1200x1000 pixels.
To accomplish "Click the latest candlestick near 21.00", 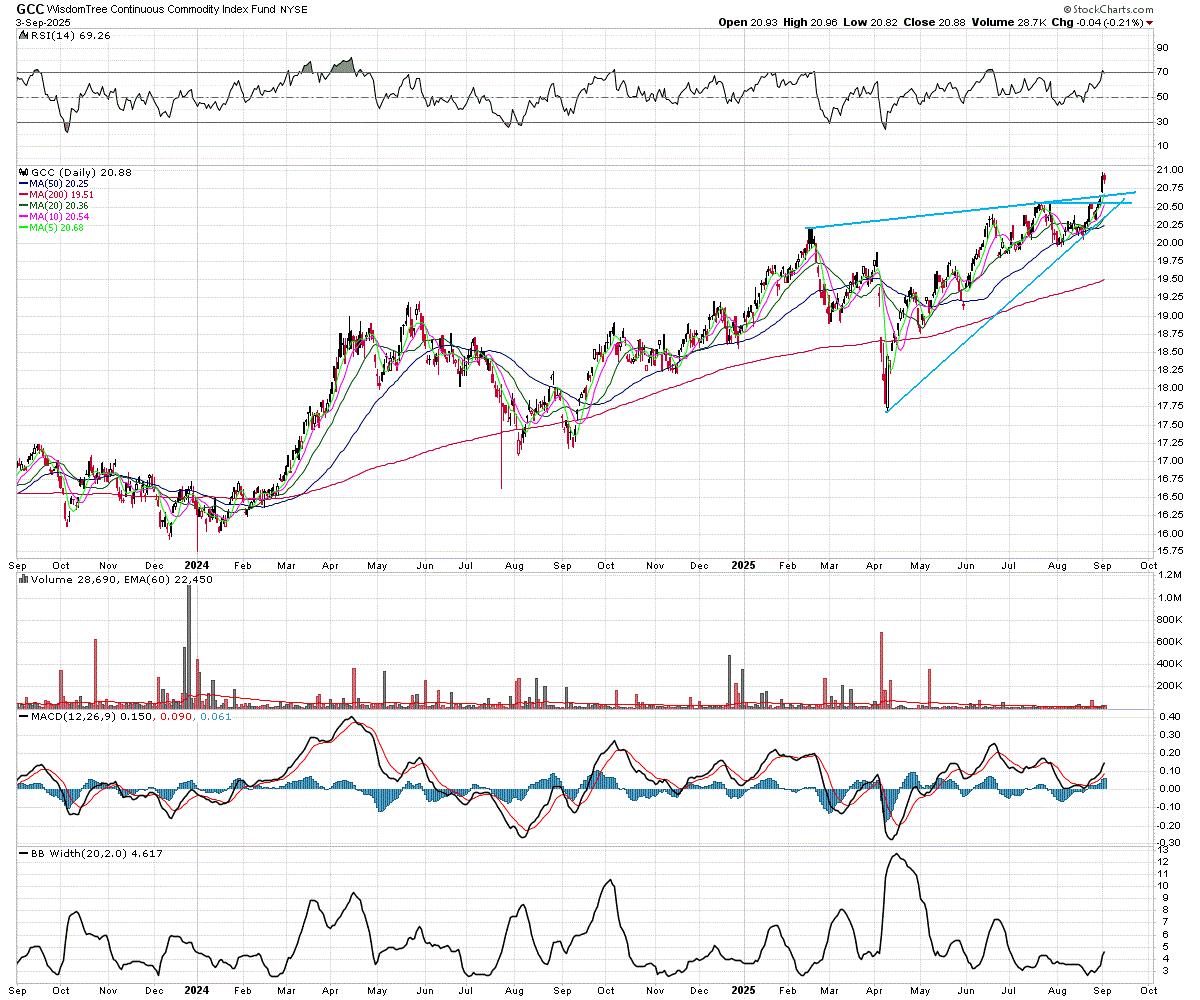I will click(1103, 181).
